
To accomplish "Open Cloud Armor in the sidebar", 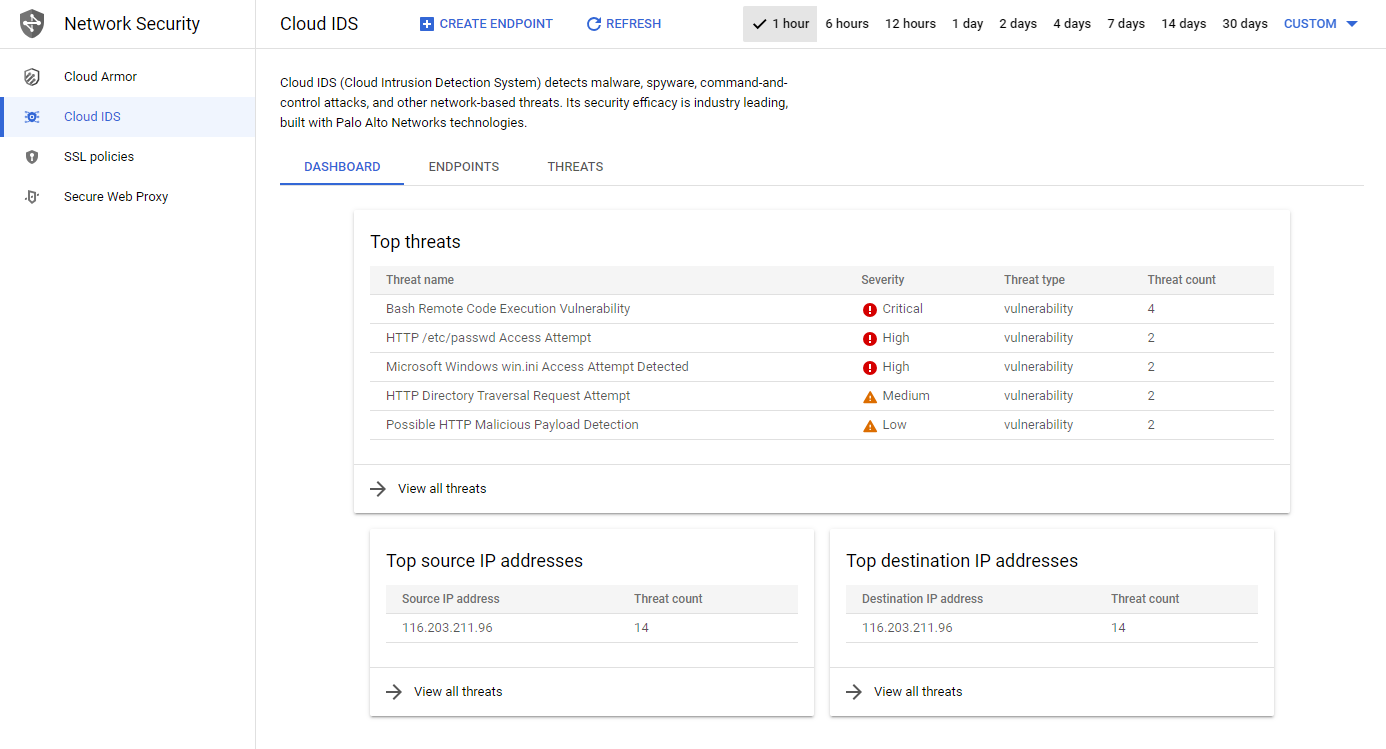I will (128, 77).
